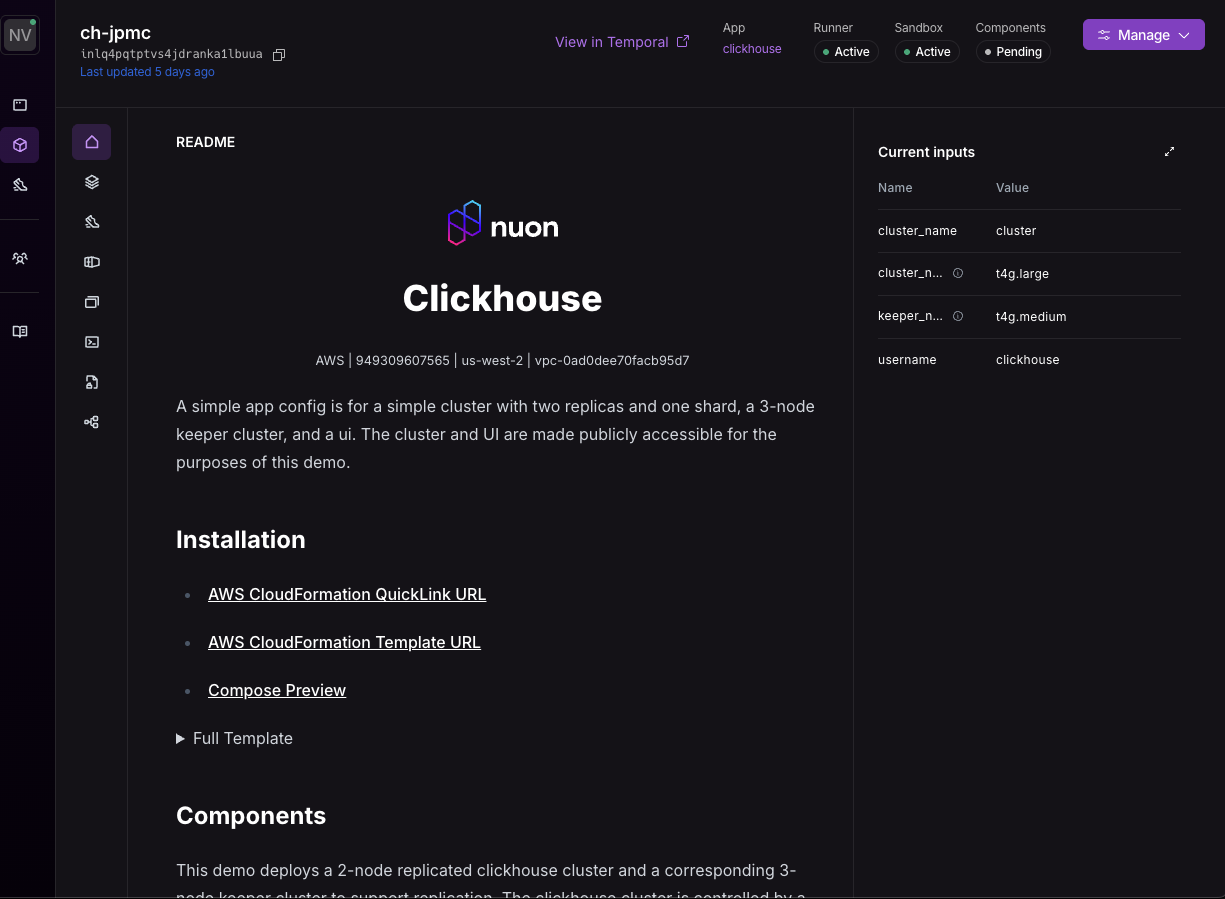Click the 'Last updated 5 days ago' text
1225x899 pixels.
pyautogui.click(x=147, y=72)
